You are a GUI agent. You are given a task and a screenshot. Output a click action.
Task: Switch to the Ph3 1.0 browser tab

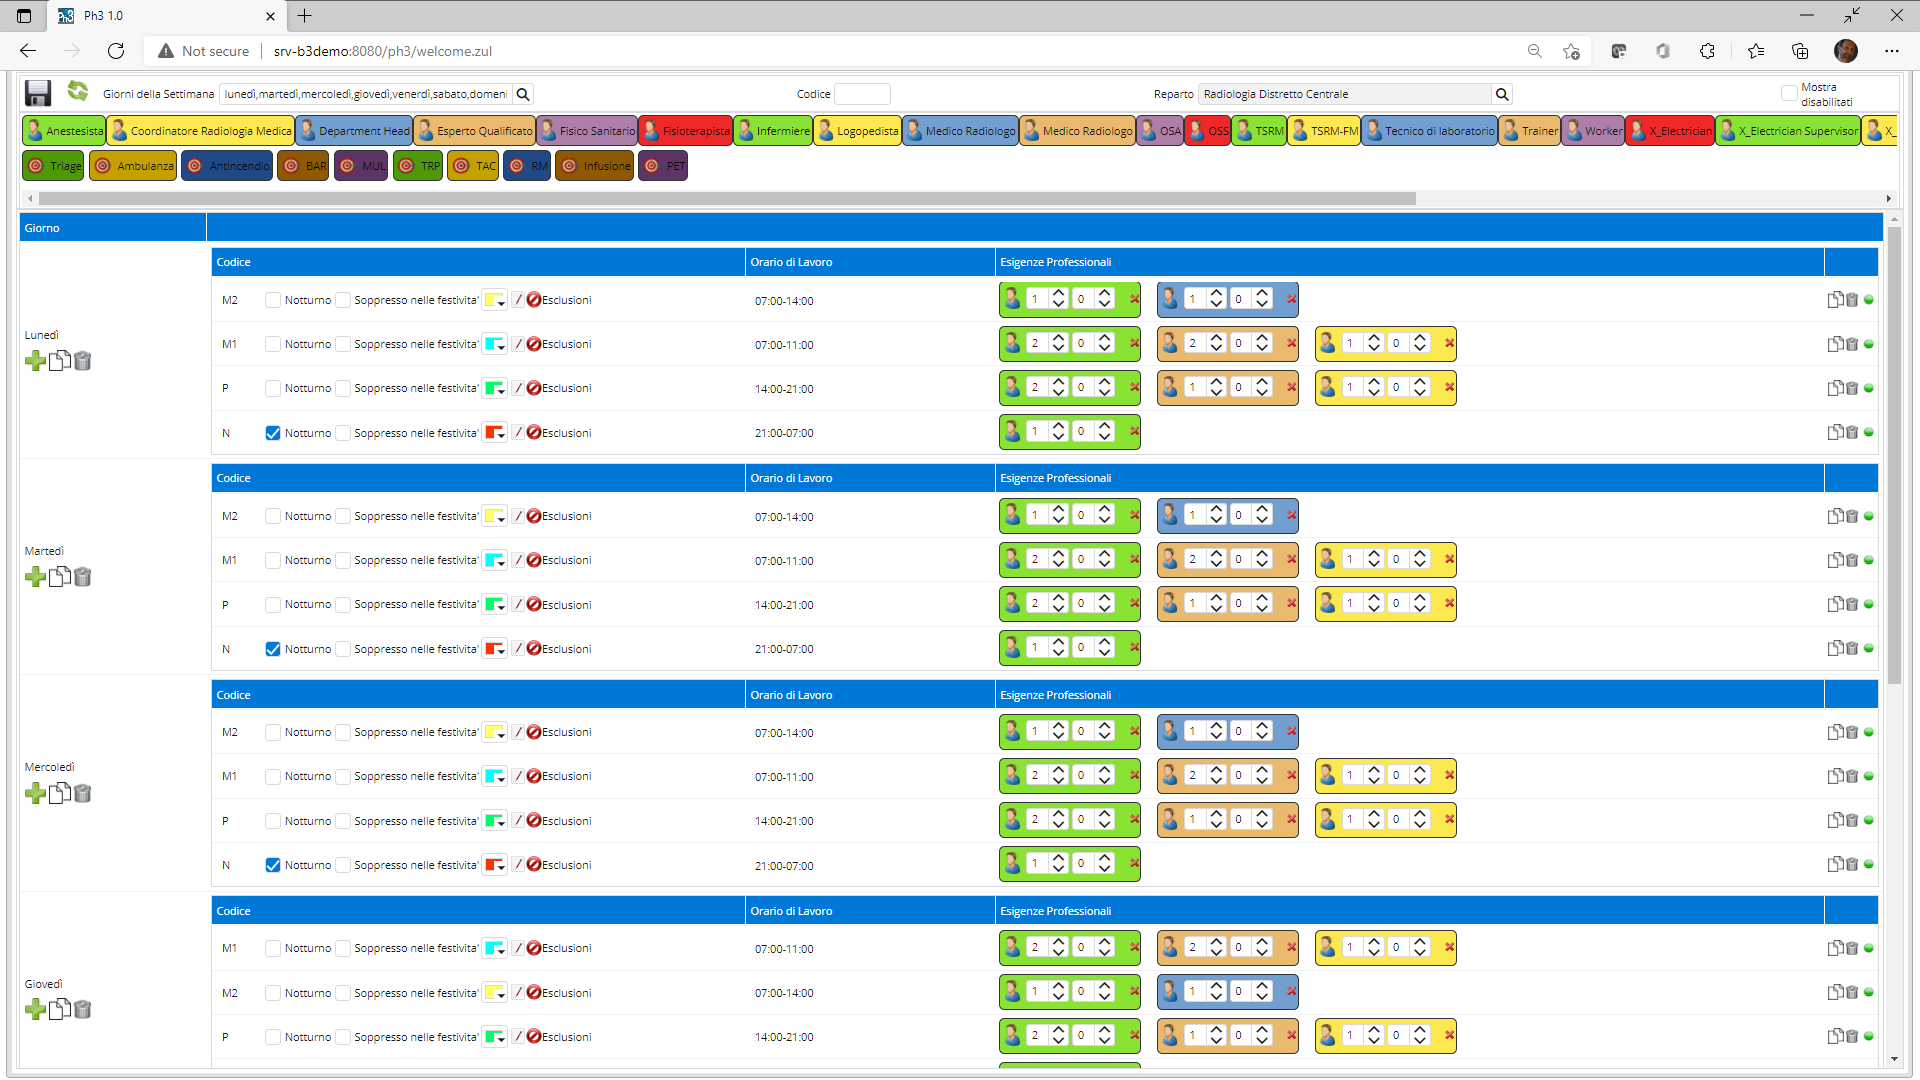(167, 16)
